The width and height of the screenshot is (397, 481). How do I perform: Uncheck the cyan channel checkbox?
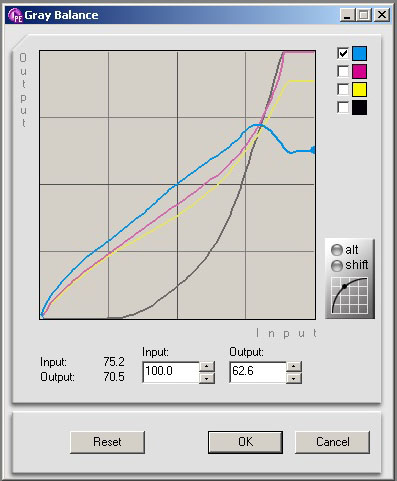(343, 53)
